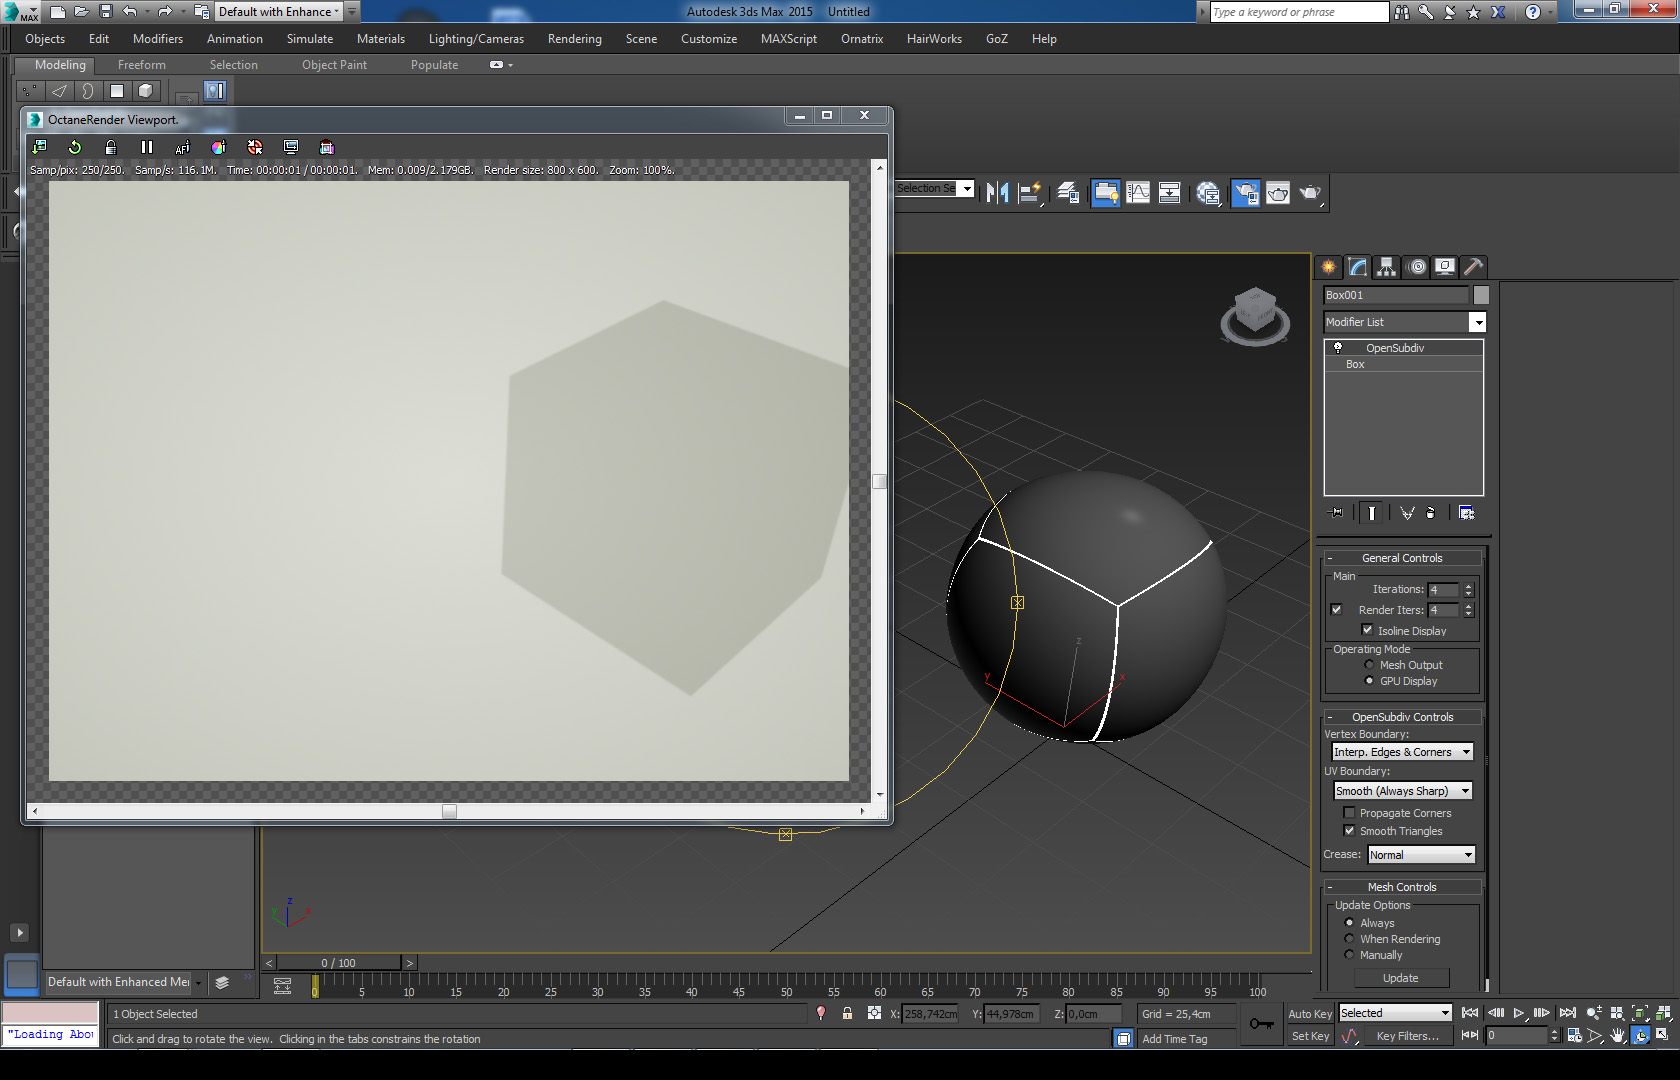This screenshot has width=1680, height=1080.
Task: Toggle the Isoline Display checkbox
Action: coord(1367,630)
